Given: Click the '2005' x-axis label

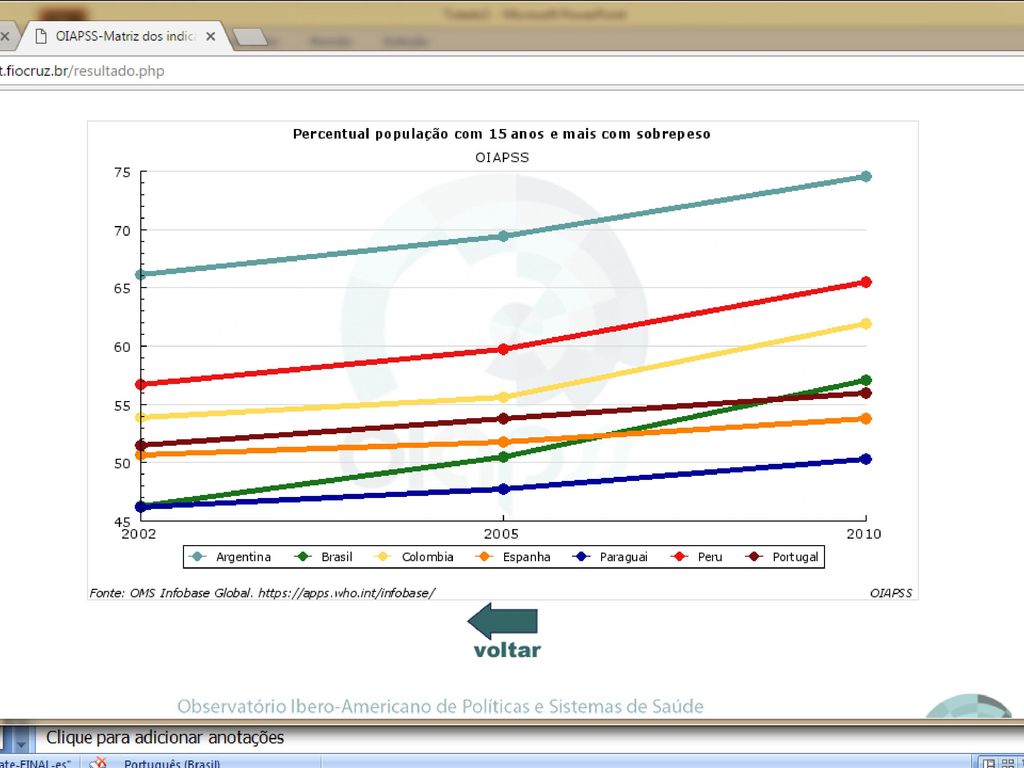Looking at the screenshot, I should click(502, 534).
